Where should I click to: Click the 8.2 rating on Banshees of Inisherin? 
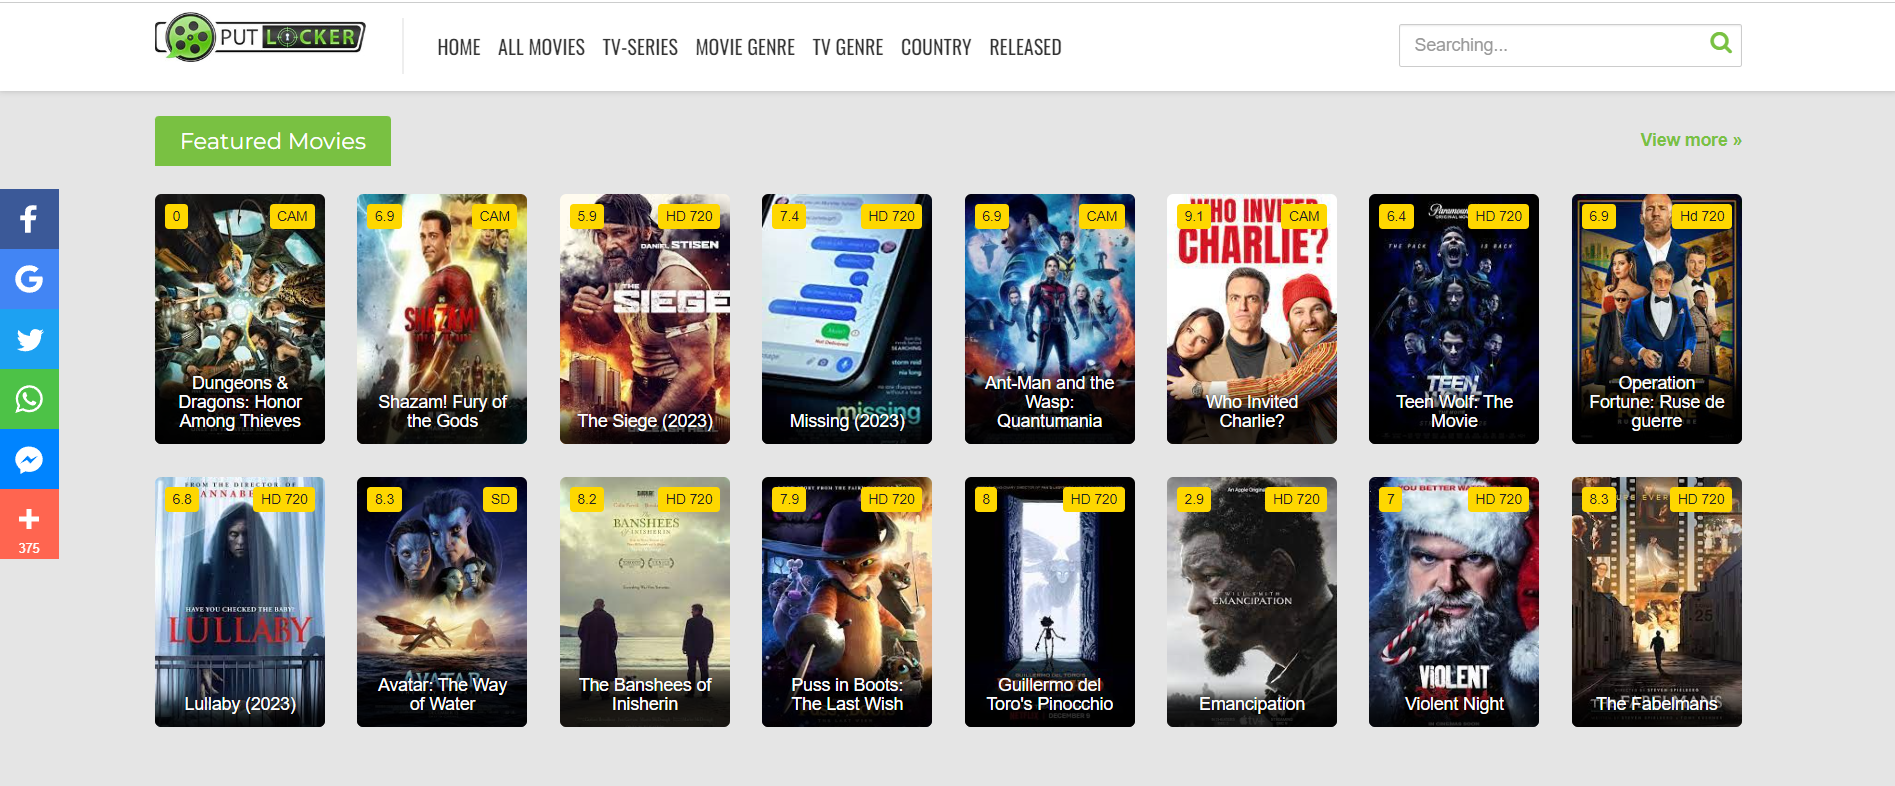[x=587, y=499]
